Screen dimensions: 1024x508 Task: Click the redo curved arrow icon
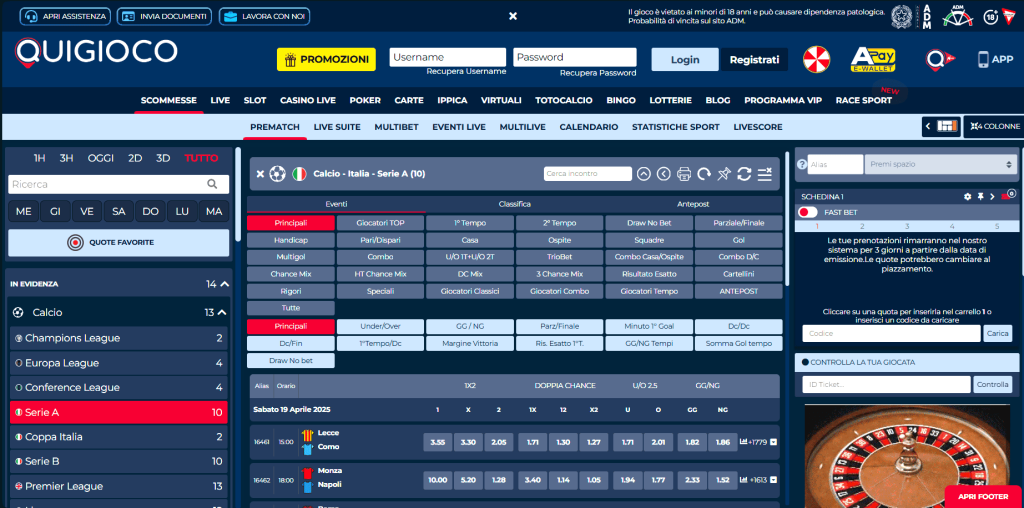point(704,174)
